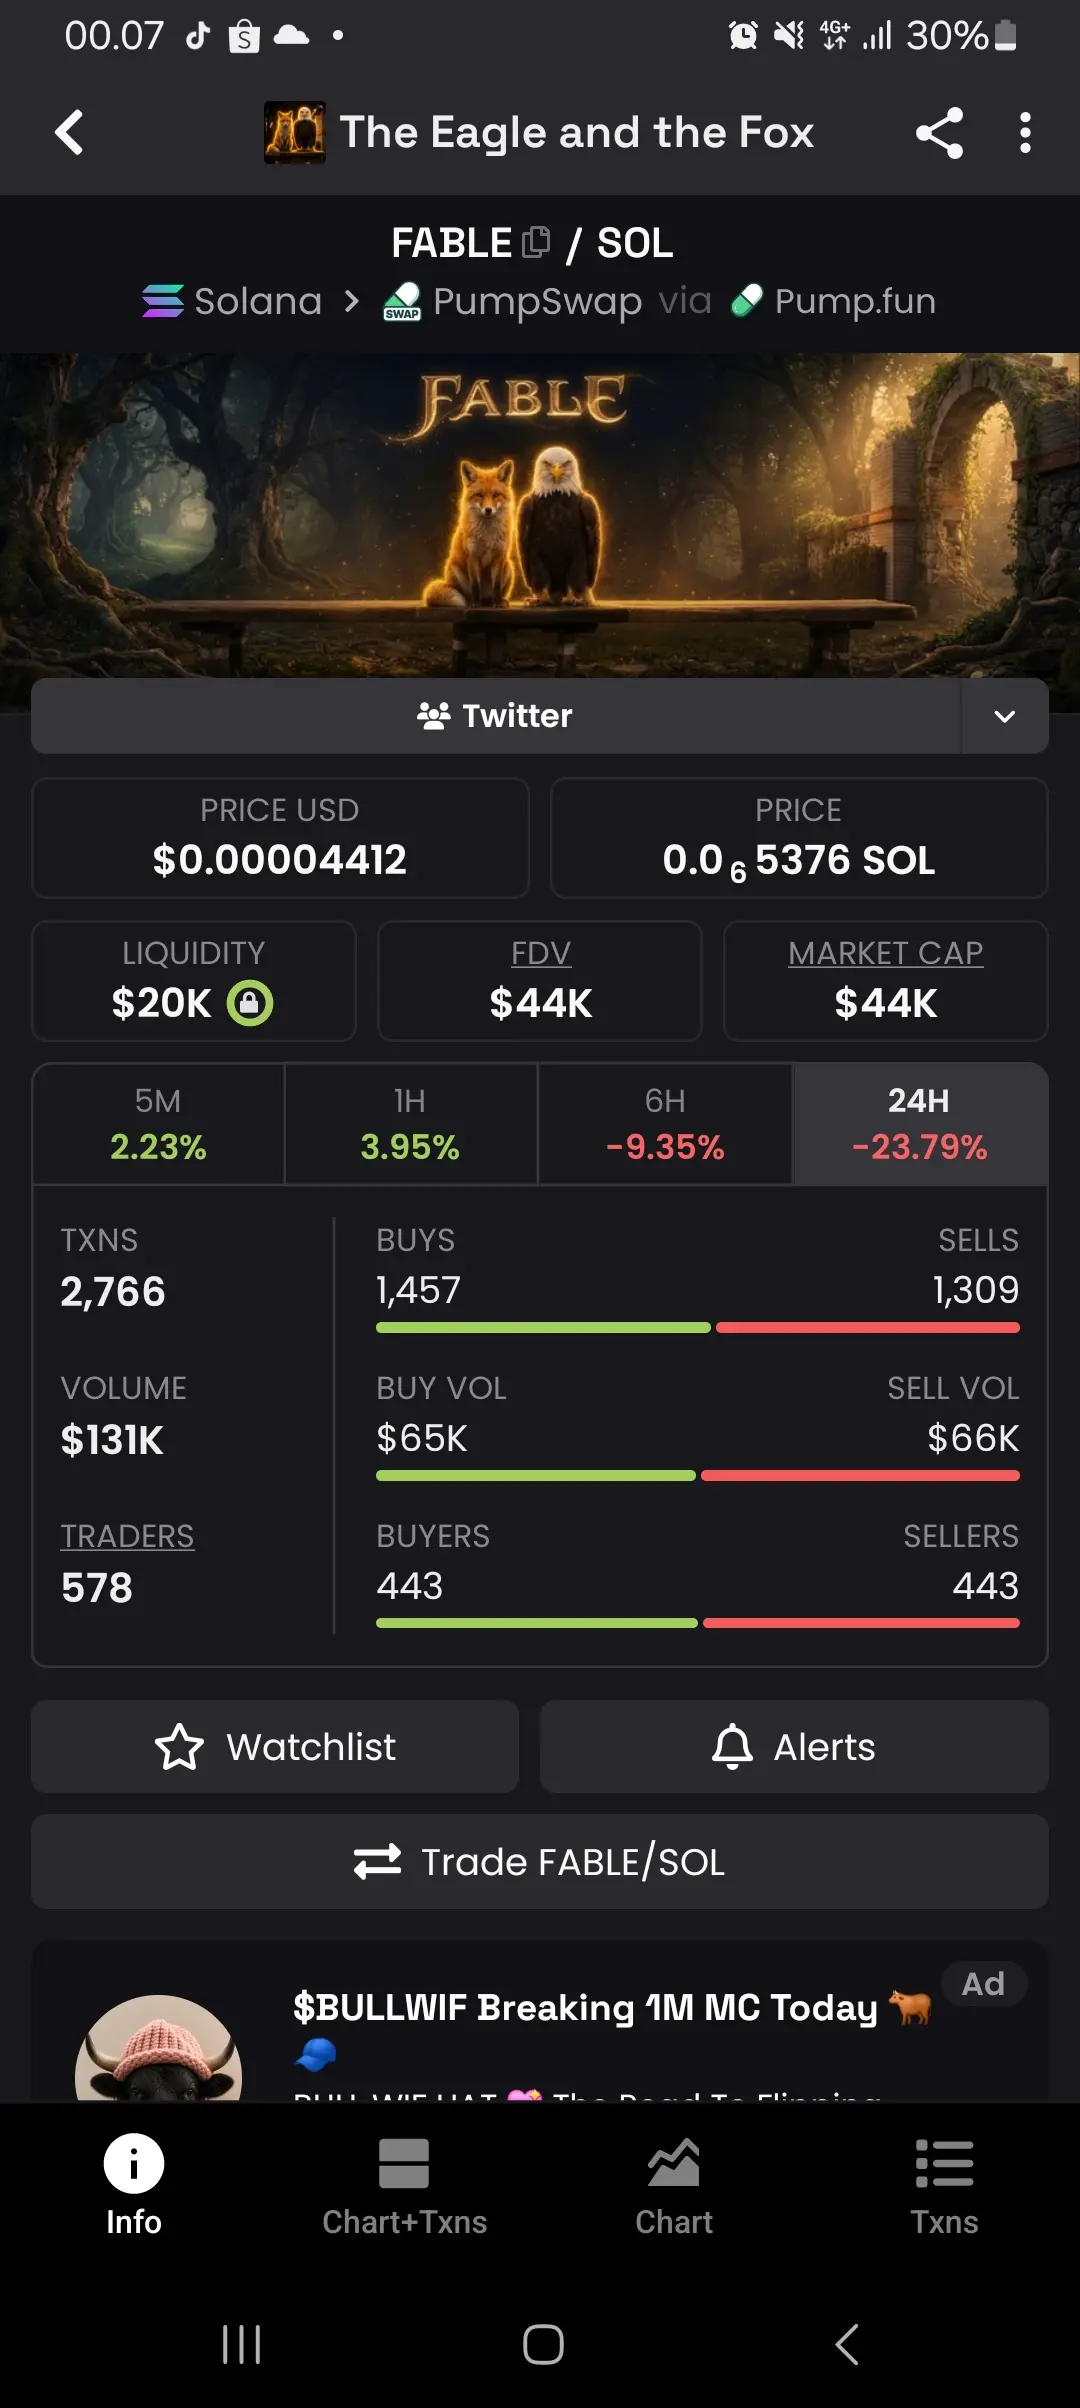
Task: Select the 6H timeframe stats
Action: coord(665,1123)
